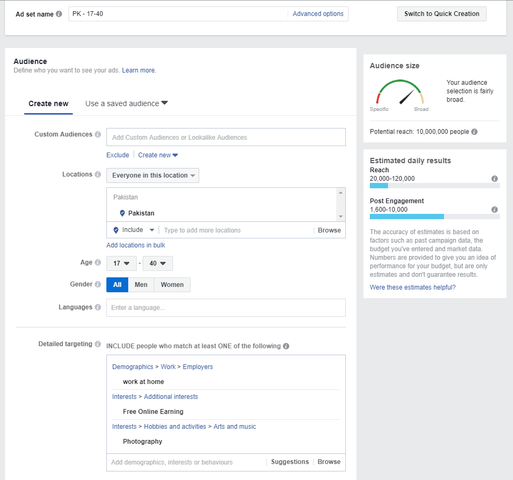Click info icon next to Age label

[x=98, y=262]
